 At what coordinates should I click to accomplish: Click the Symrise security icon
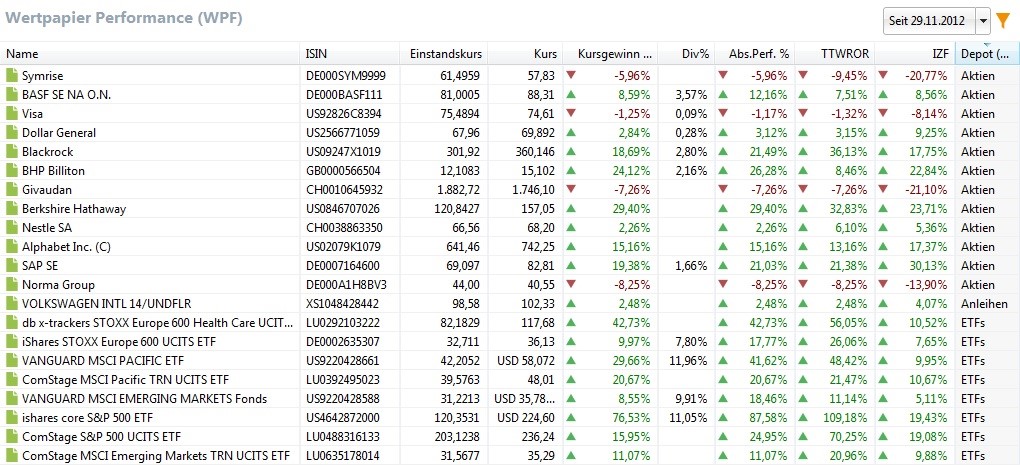(x=12, y=76)
